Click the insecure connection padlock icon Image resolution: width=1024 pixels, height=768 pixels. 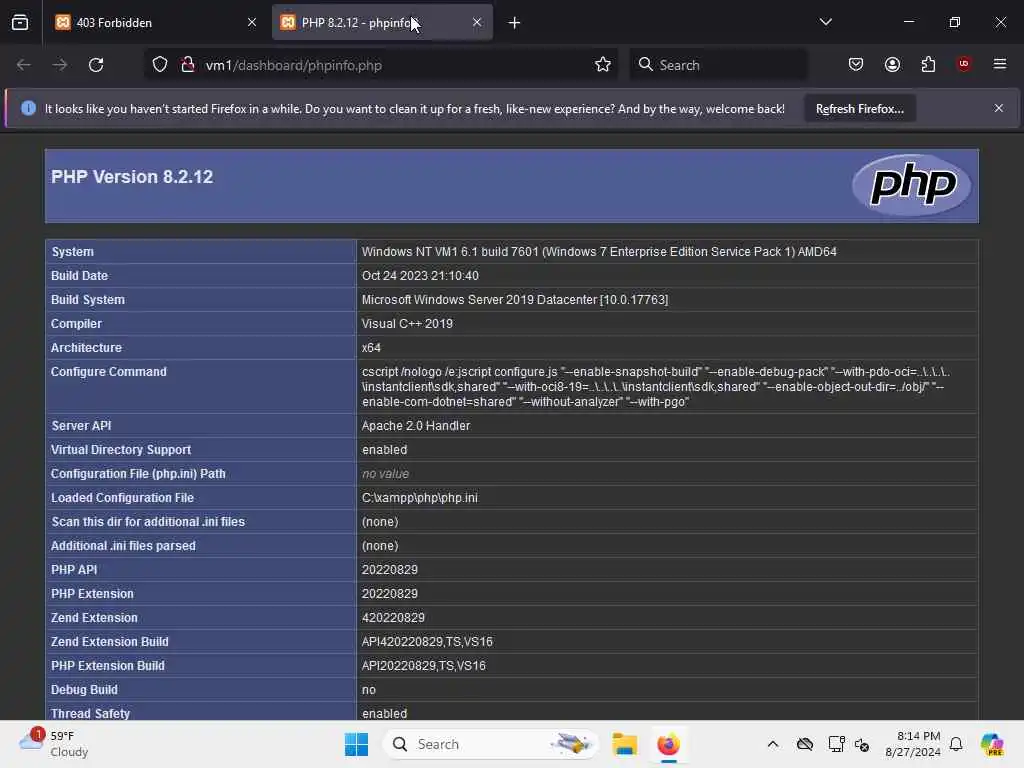pyautogui.click(x=188, y=65)
